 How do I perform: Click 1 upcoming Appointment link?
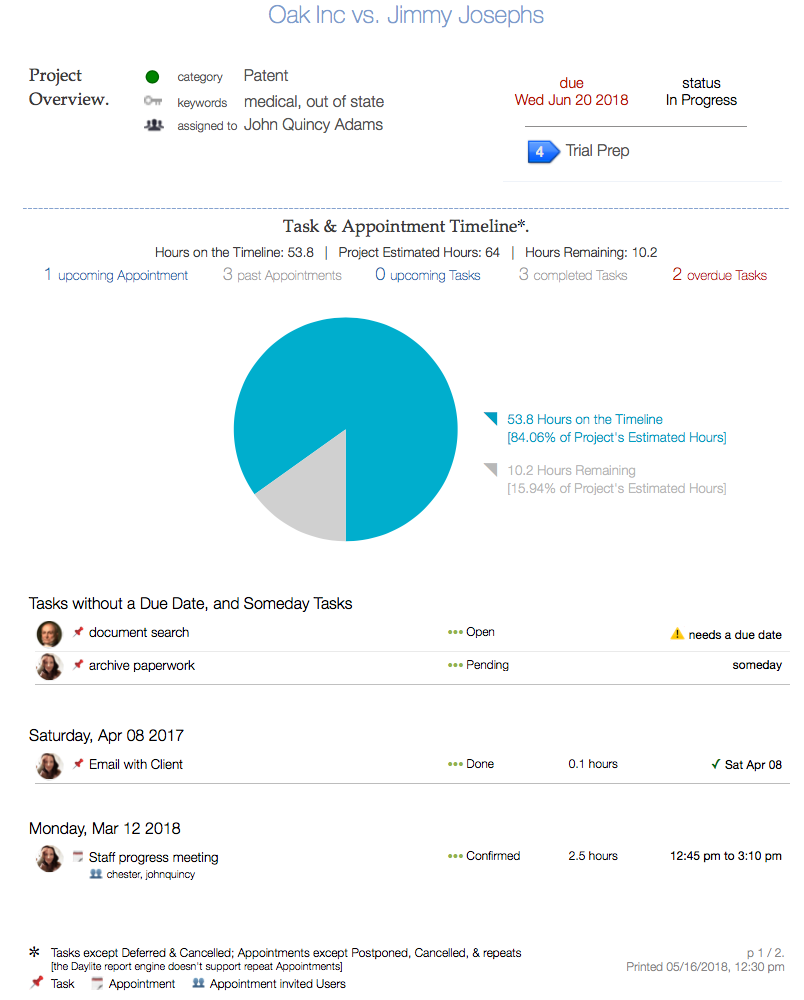coord(115,275)
